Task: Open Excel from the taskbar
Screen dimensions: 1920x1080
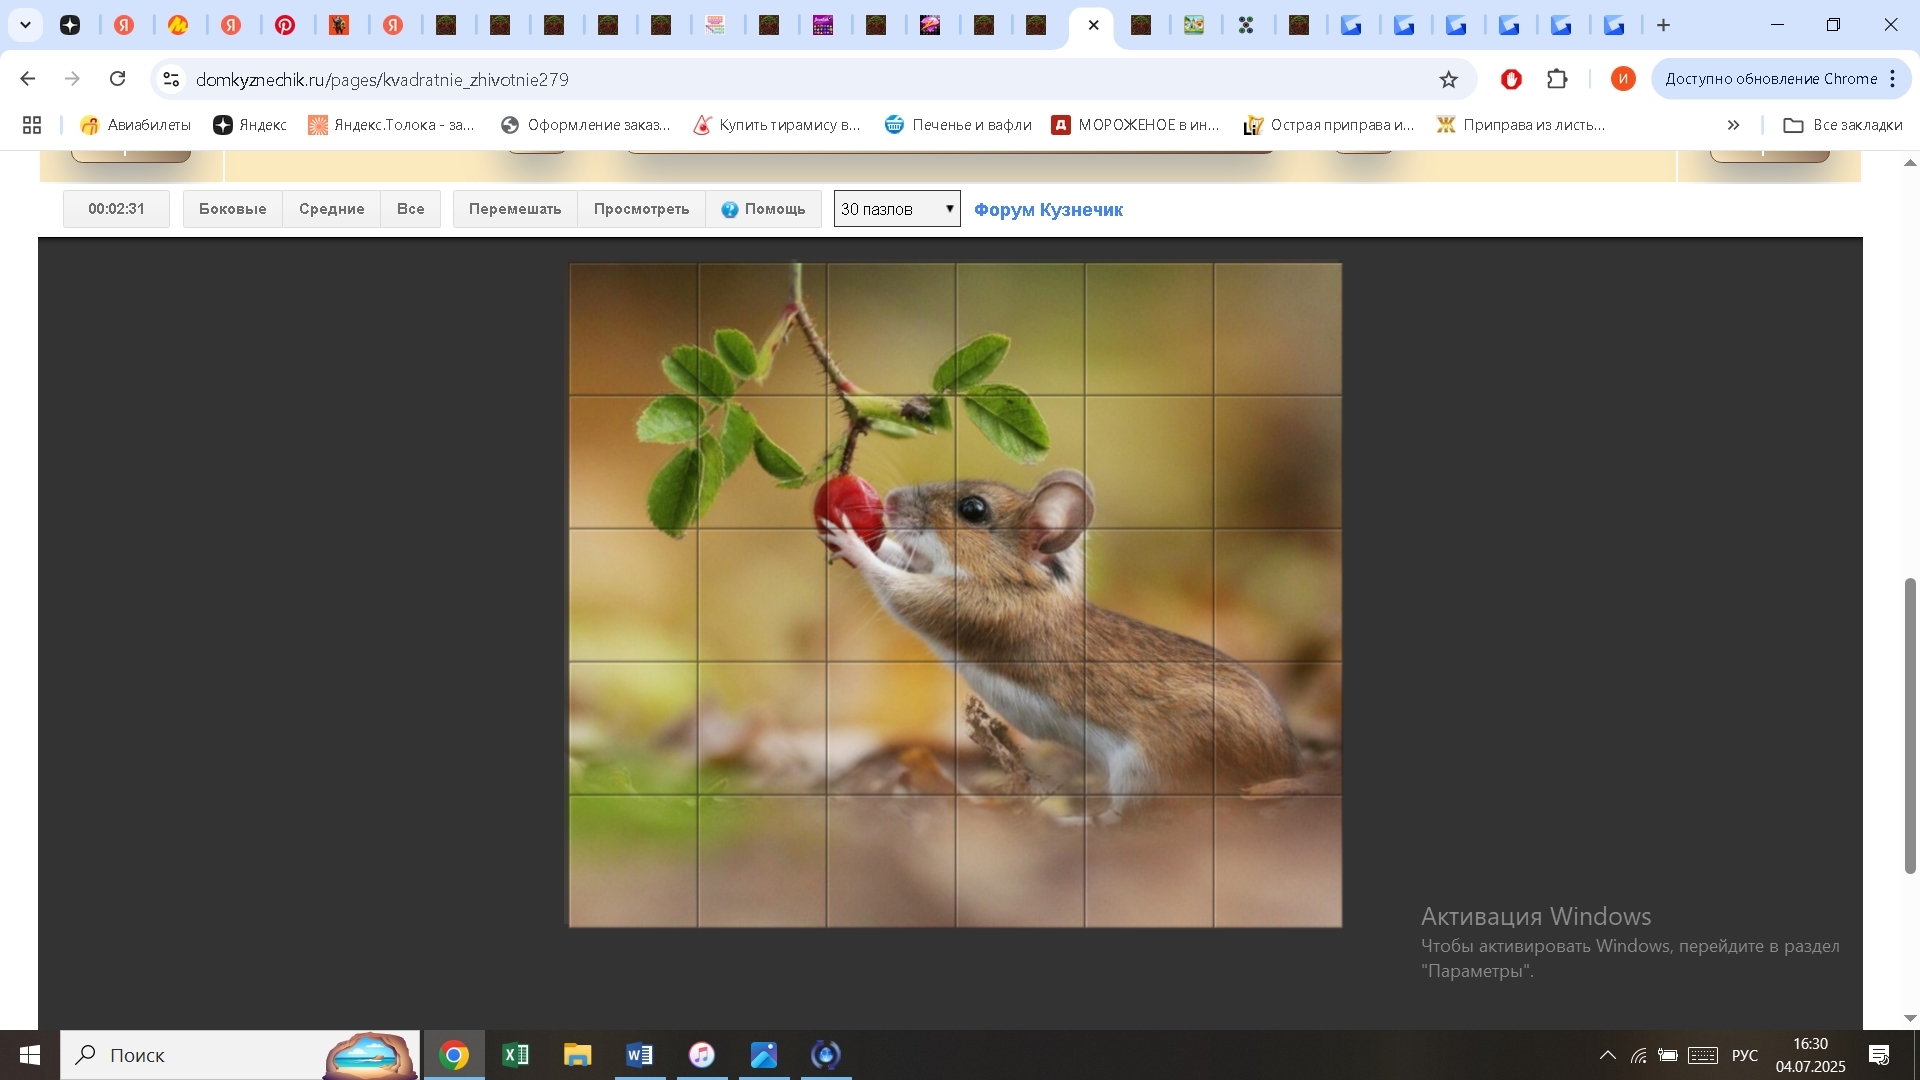Action: point(516,1055)
